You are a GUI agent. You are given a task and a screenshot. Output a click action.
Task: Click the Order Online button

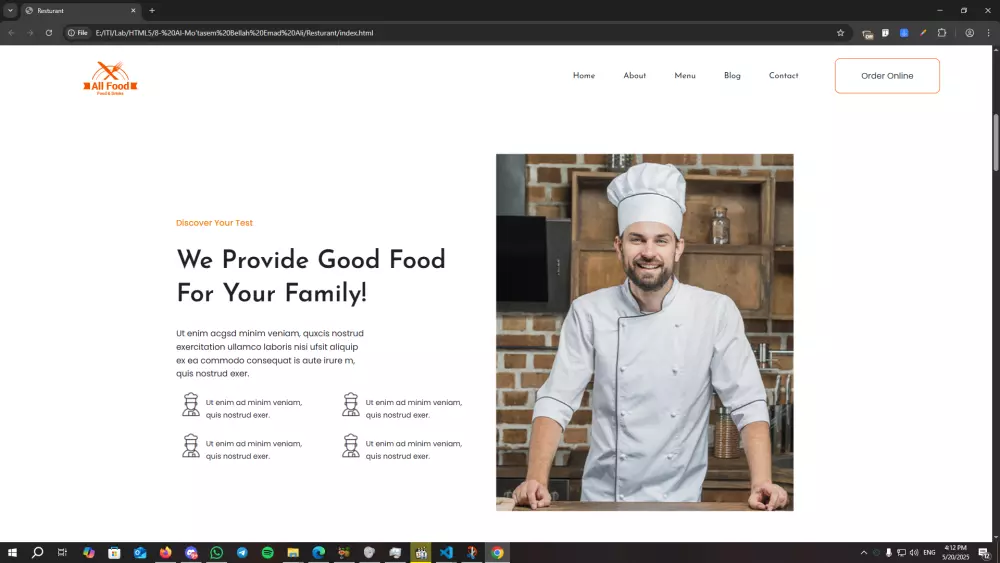click(887, 76)
